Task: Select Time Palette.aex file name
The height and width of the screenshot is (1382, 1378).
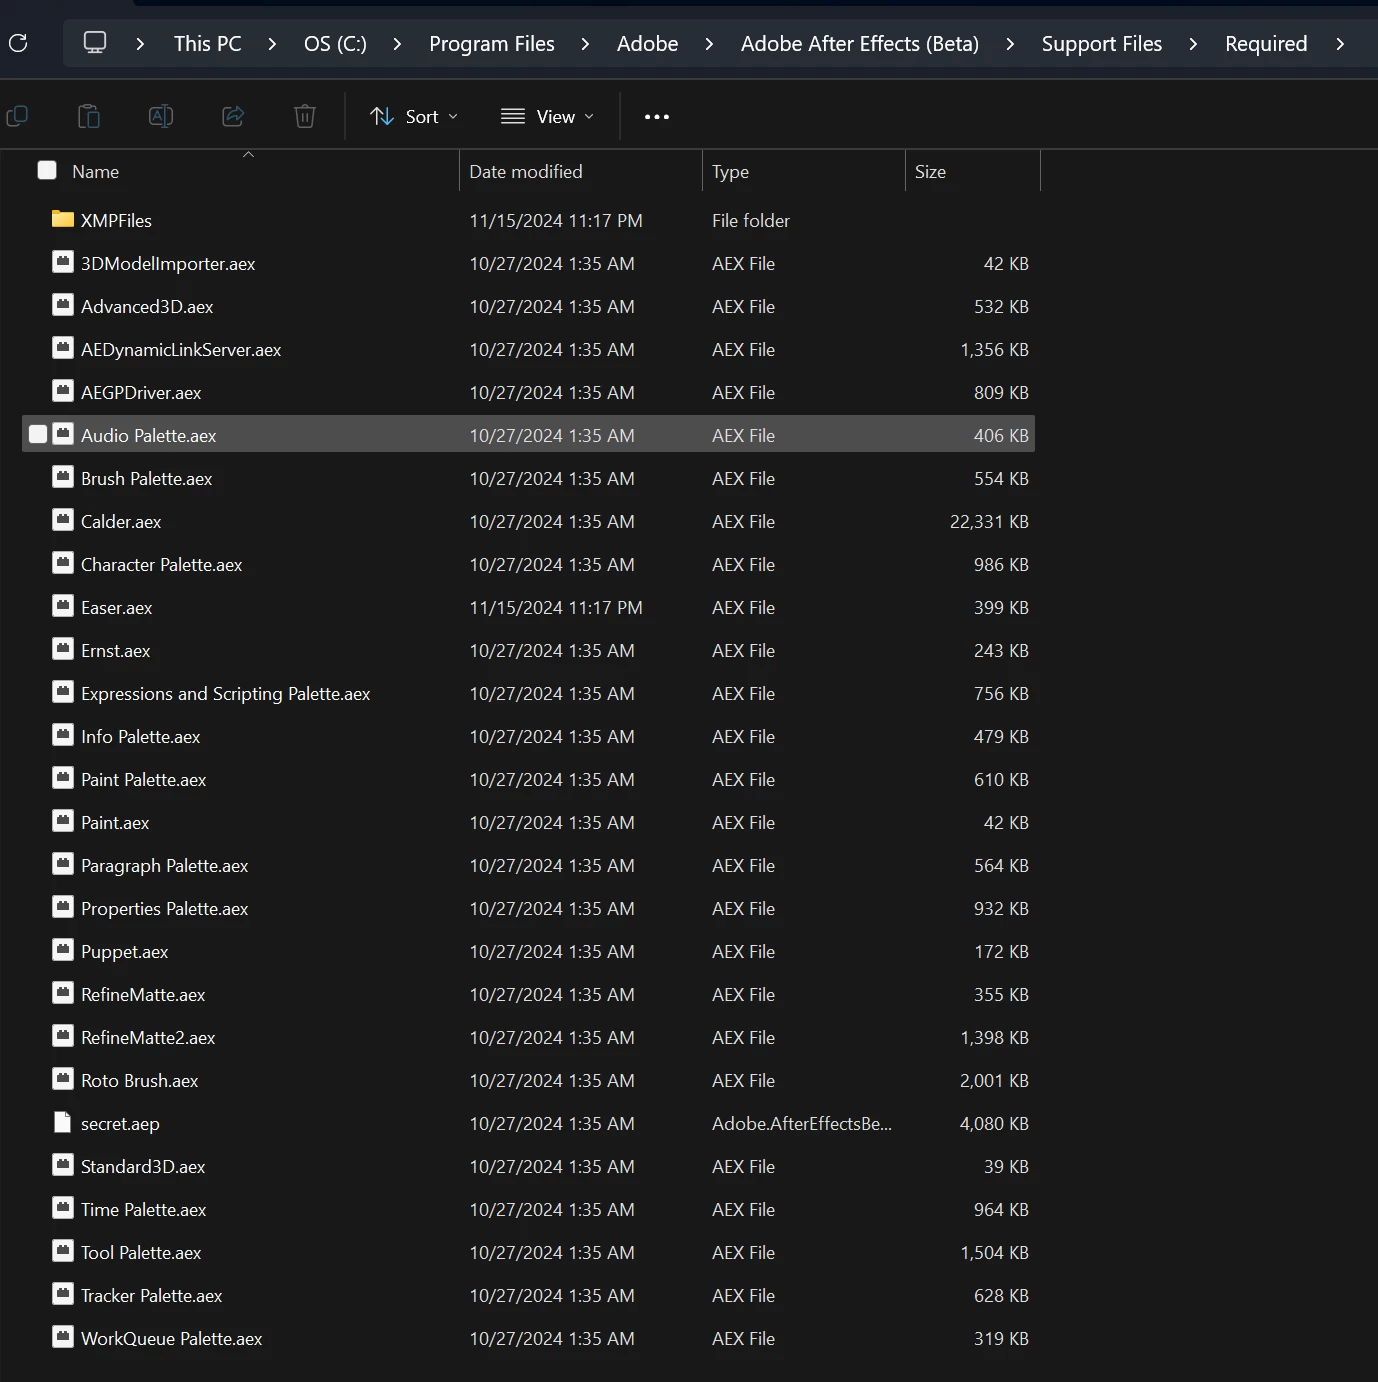Action: pyautogui.click(x=143, y=1209)
